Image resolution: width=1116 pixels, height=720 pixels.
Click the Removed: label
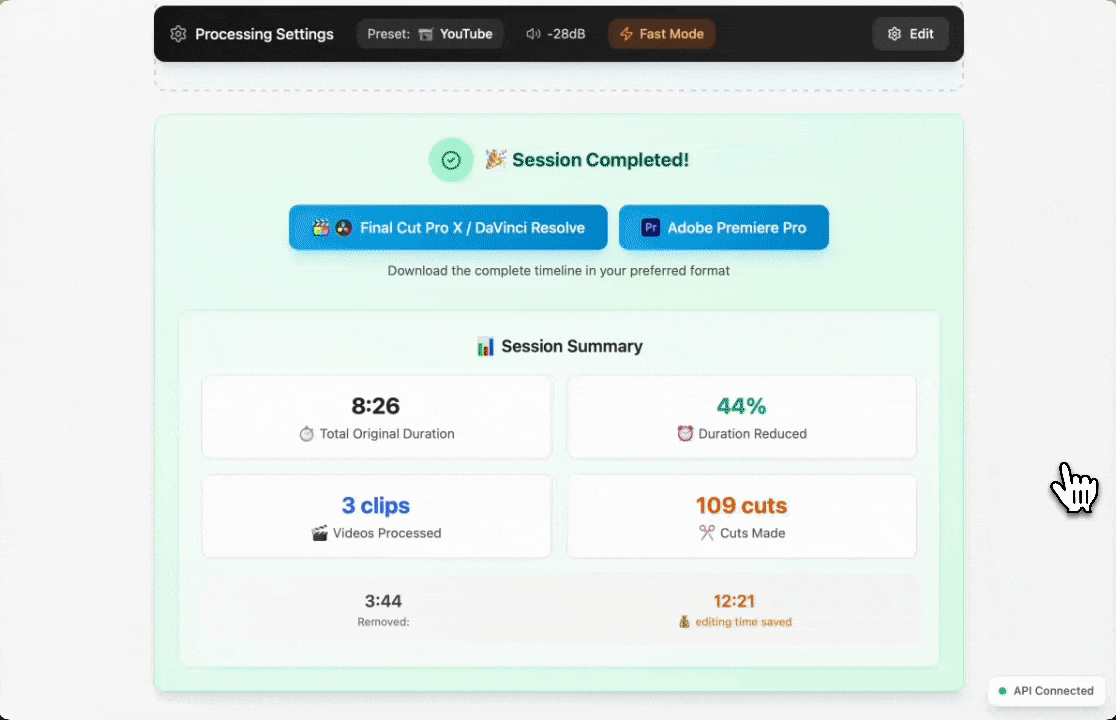(383, 622)
